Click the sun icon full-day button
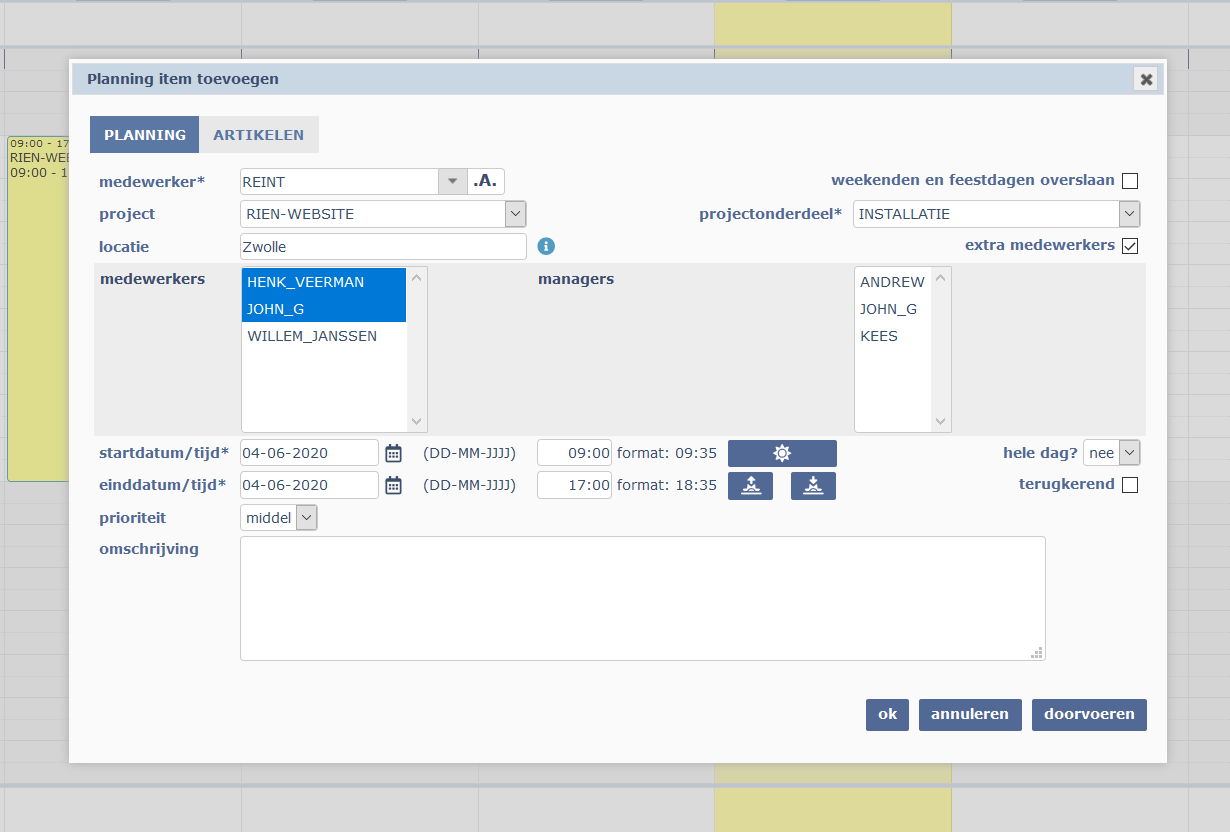 781,453
